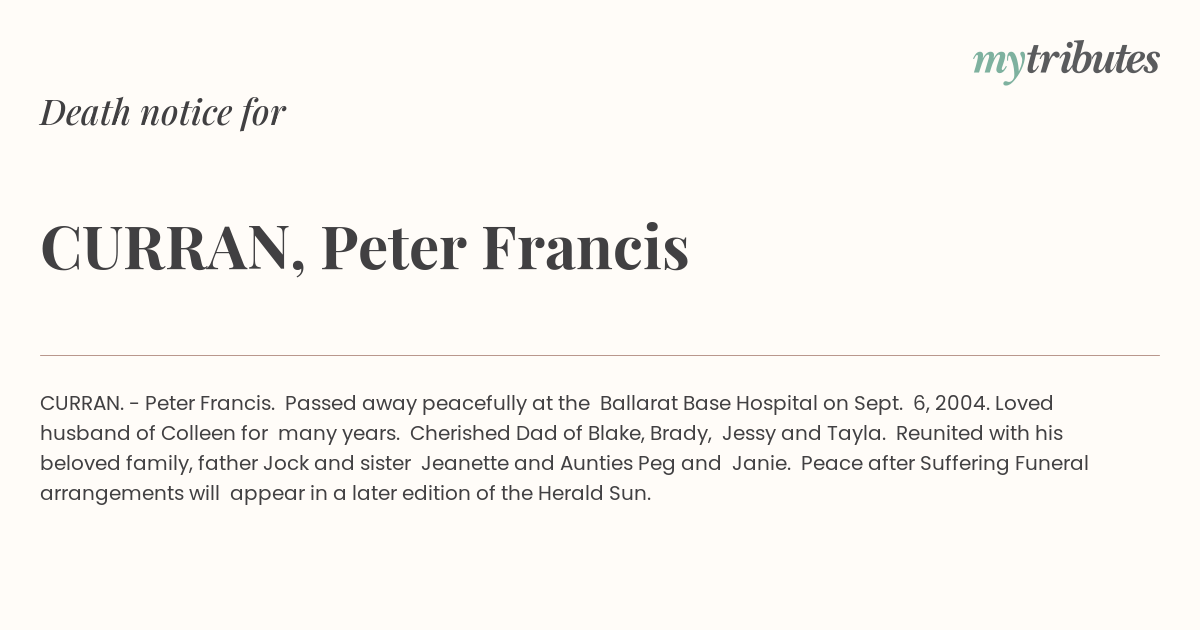Image resolution: width=1200 pixels, height=630 pixels.
Task: Click the name 'Tayla' in the notice
Action: [x=856, y=434]
